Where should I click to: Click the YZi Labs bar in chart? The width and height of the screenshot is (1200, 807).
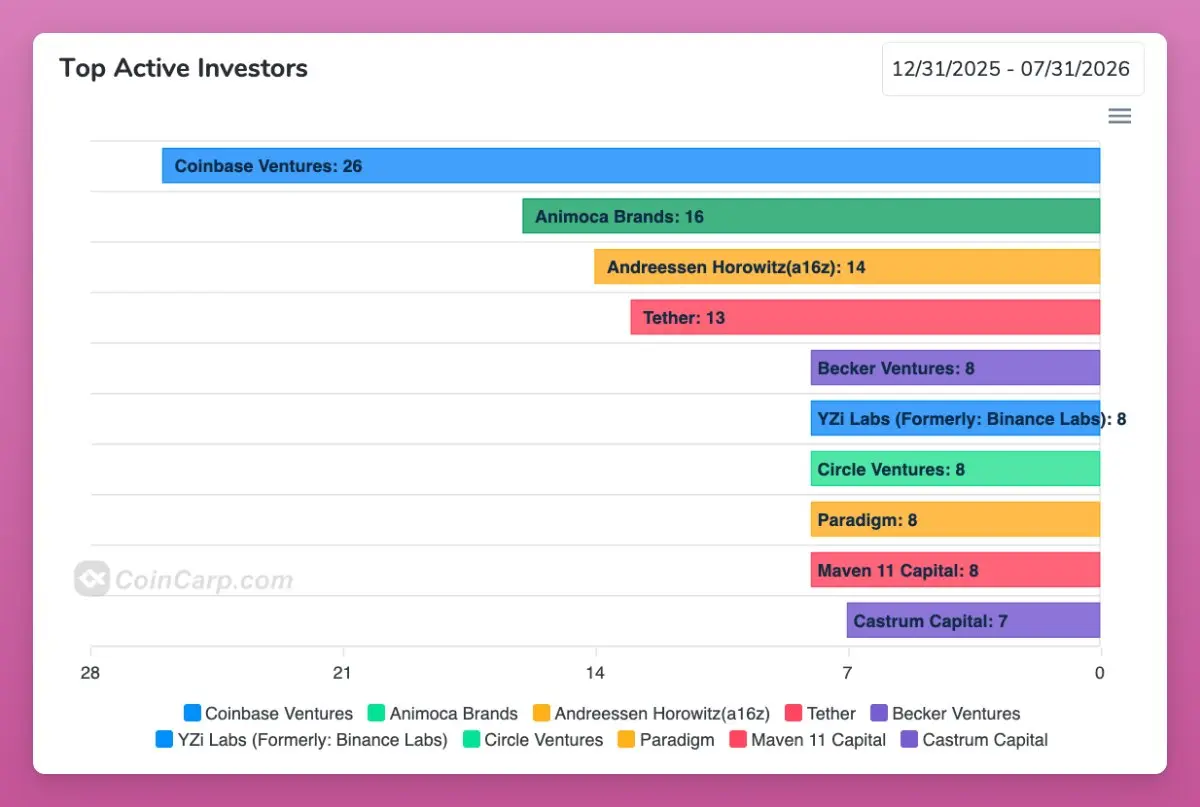955,418
